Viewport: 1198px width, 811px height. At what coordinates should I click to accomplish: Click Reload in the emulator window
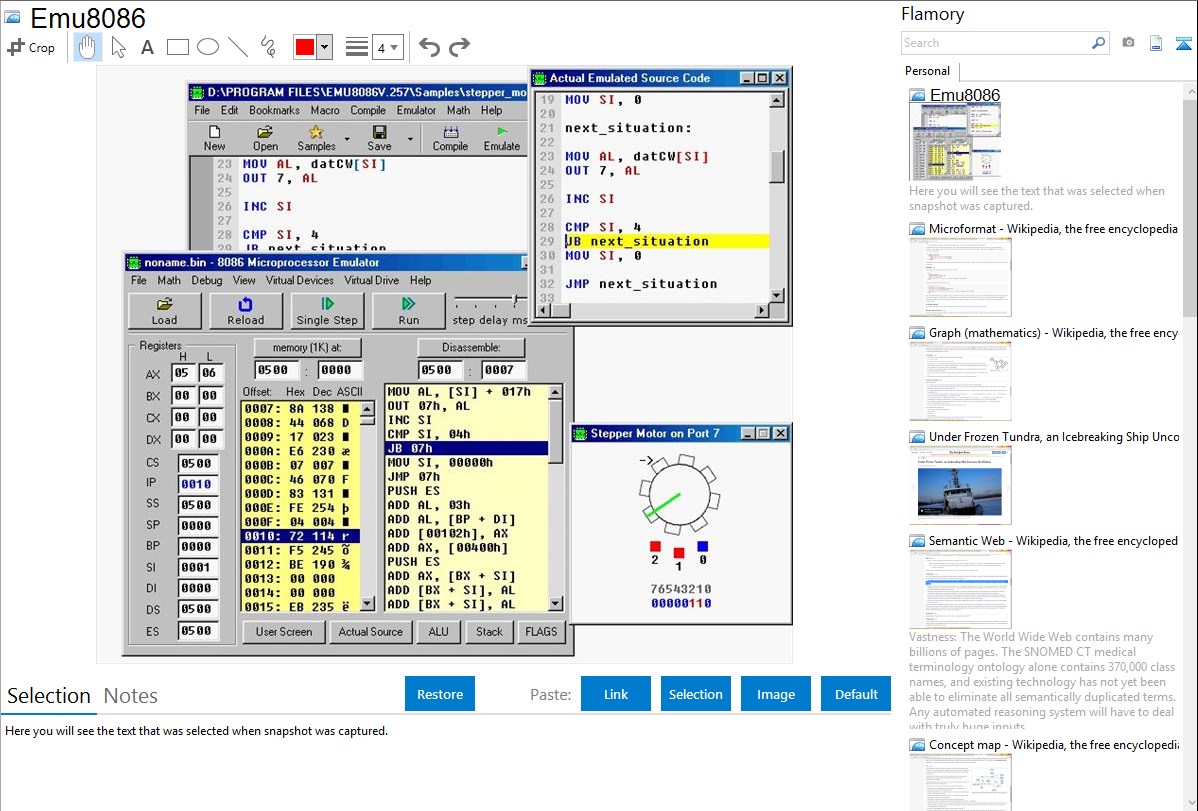(x=245, y=311)
